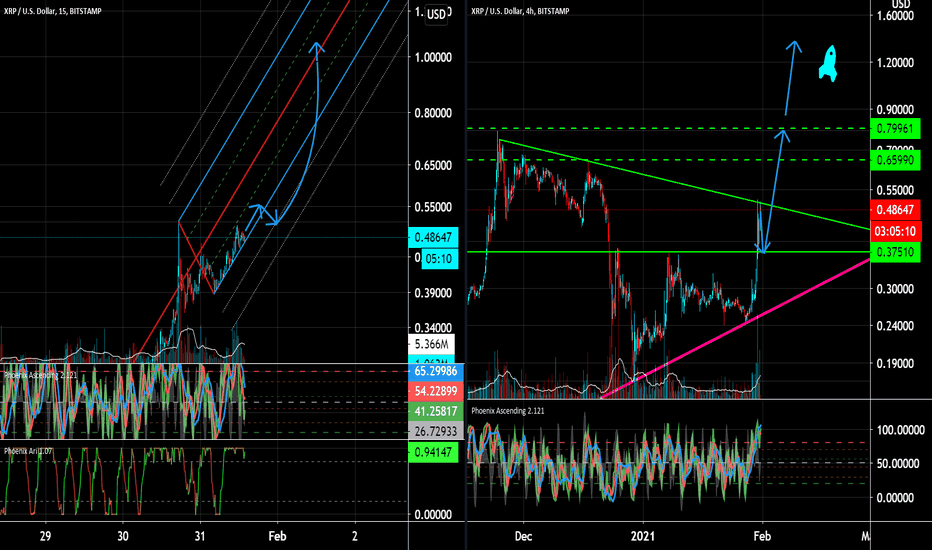Click the 0.90000 price on right axis
Viewport: 932px width, 550px height.
coord(895,110)
